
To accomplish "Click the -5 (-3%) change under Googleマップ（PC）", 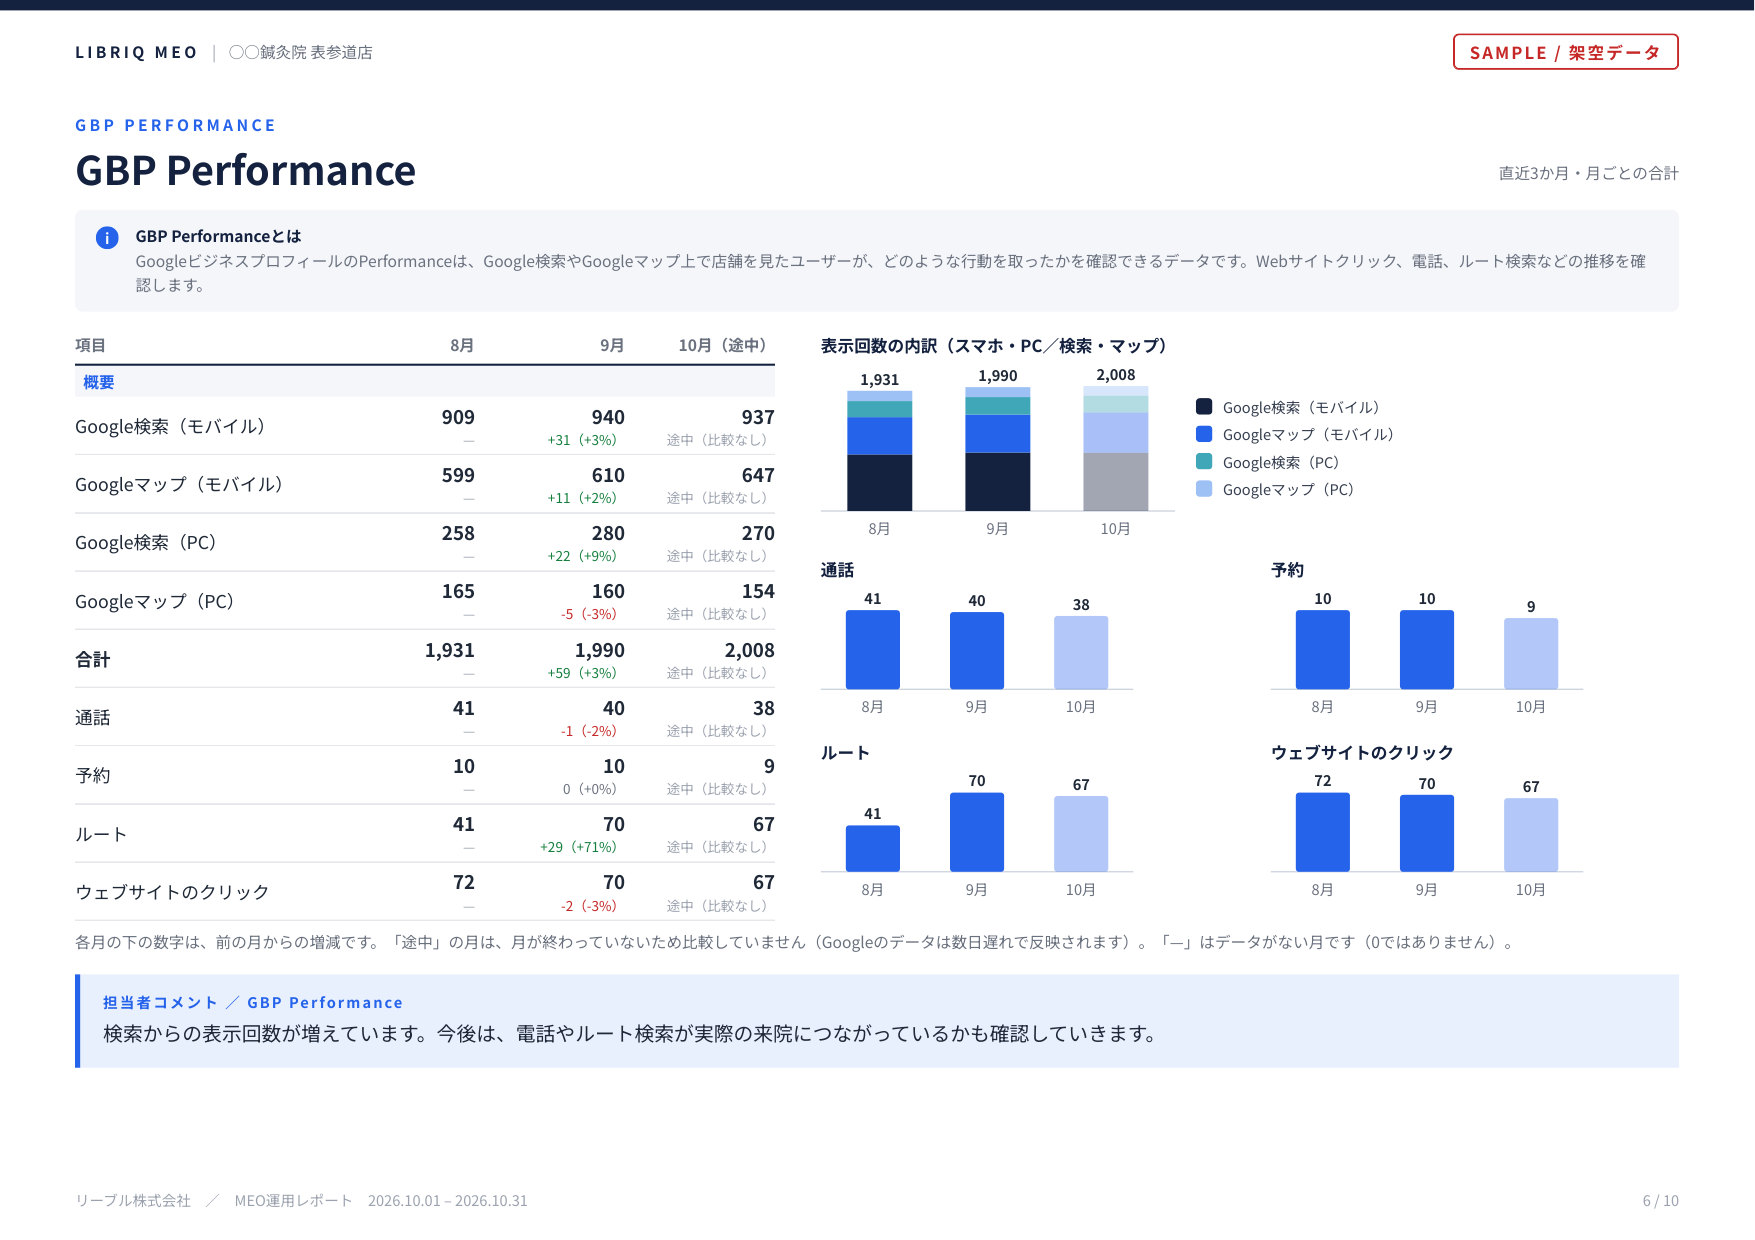I will [x=588, y=614].
